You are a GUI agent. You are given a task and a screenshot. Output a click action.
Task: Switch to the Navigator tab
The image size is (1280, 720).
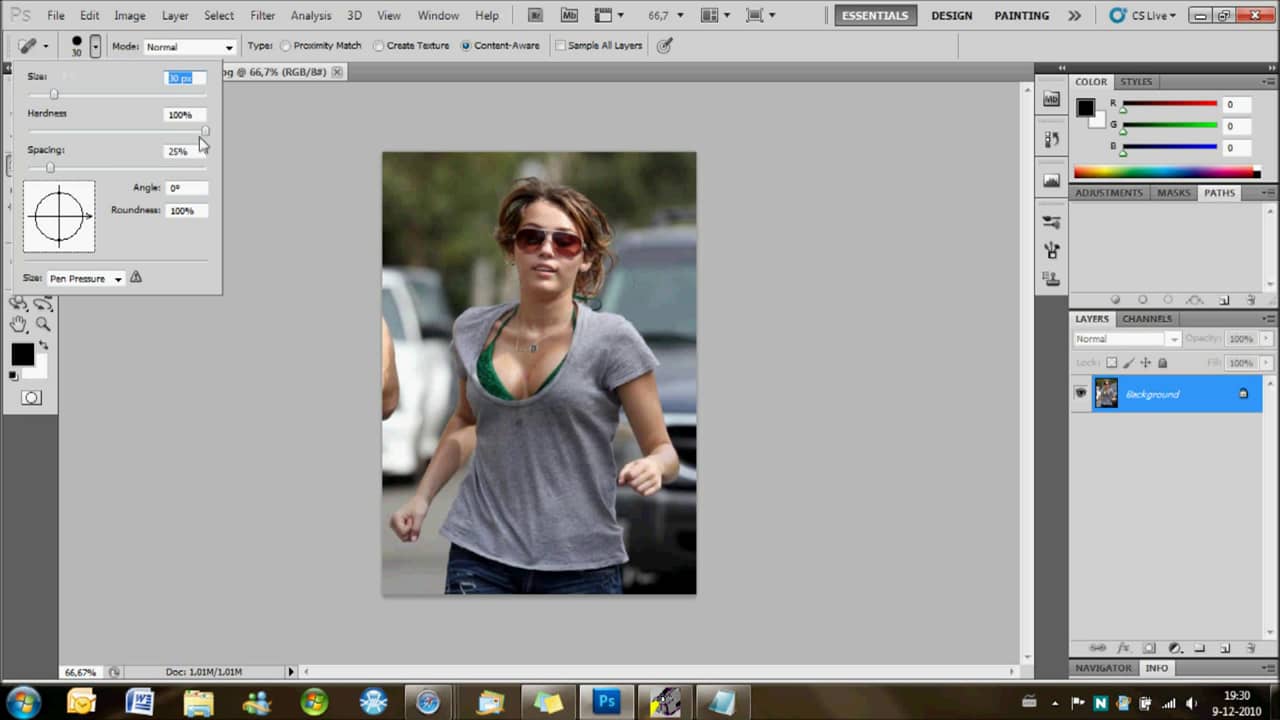(1104, 668)
